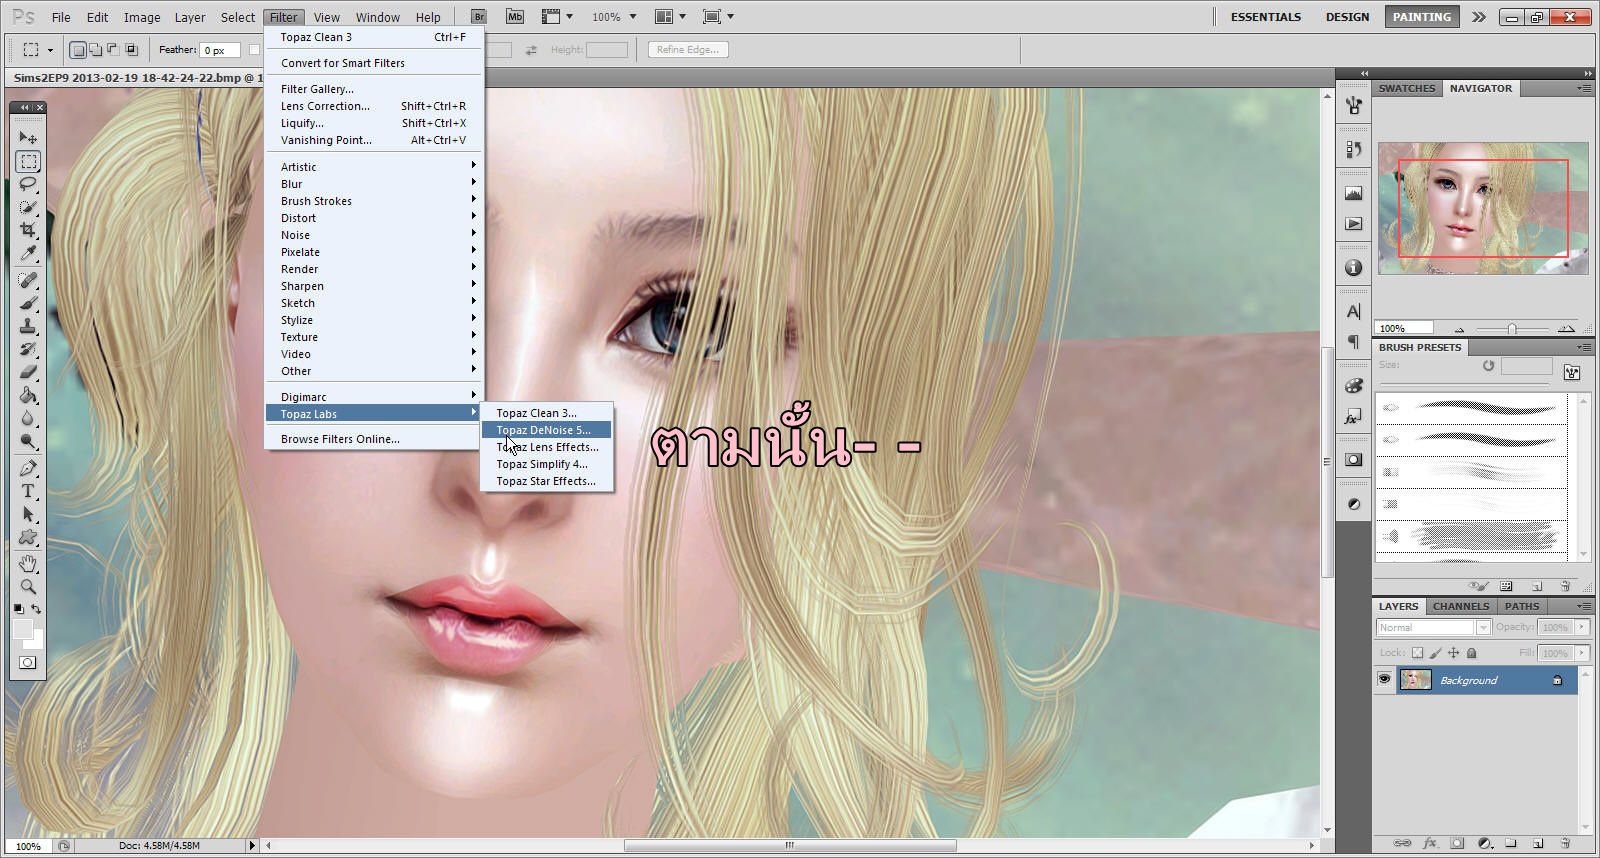The width and height of the screenshot is (1600, 858).
Task: Toggle Quick Mask mode
Action: coord(28,663)
